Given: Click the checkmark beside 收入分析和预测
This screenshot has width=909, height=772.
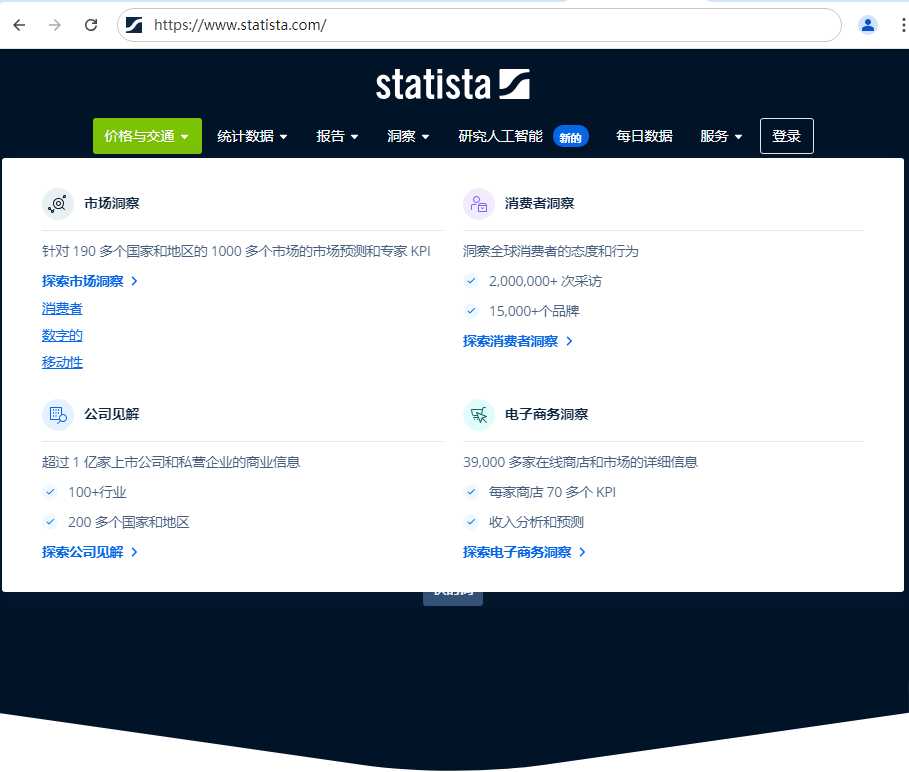Looking at the screenshot, I should [x=471, y=522].
